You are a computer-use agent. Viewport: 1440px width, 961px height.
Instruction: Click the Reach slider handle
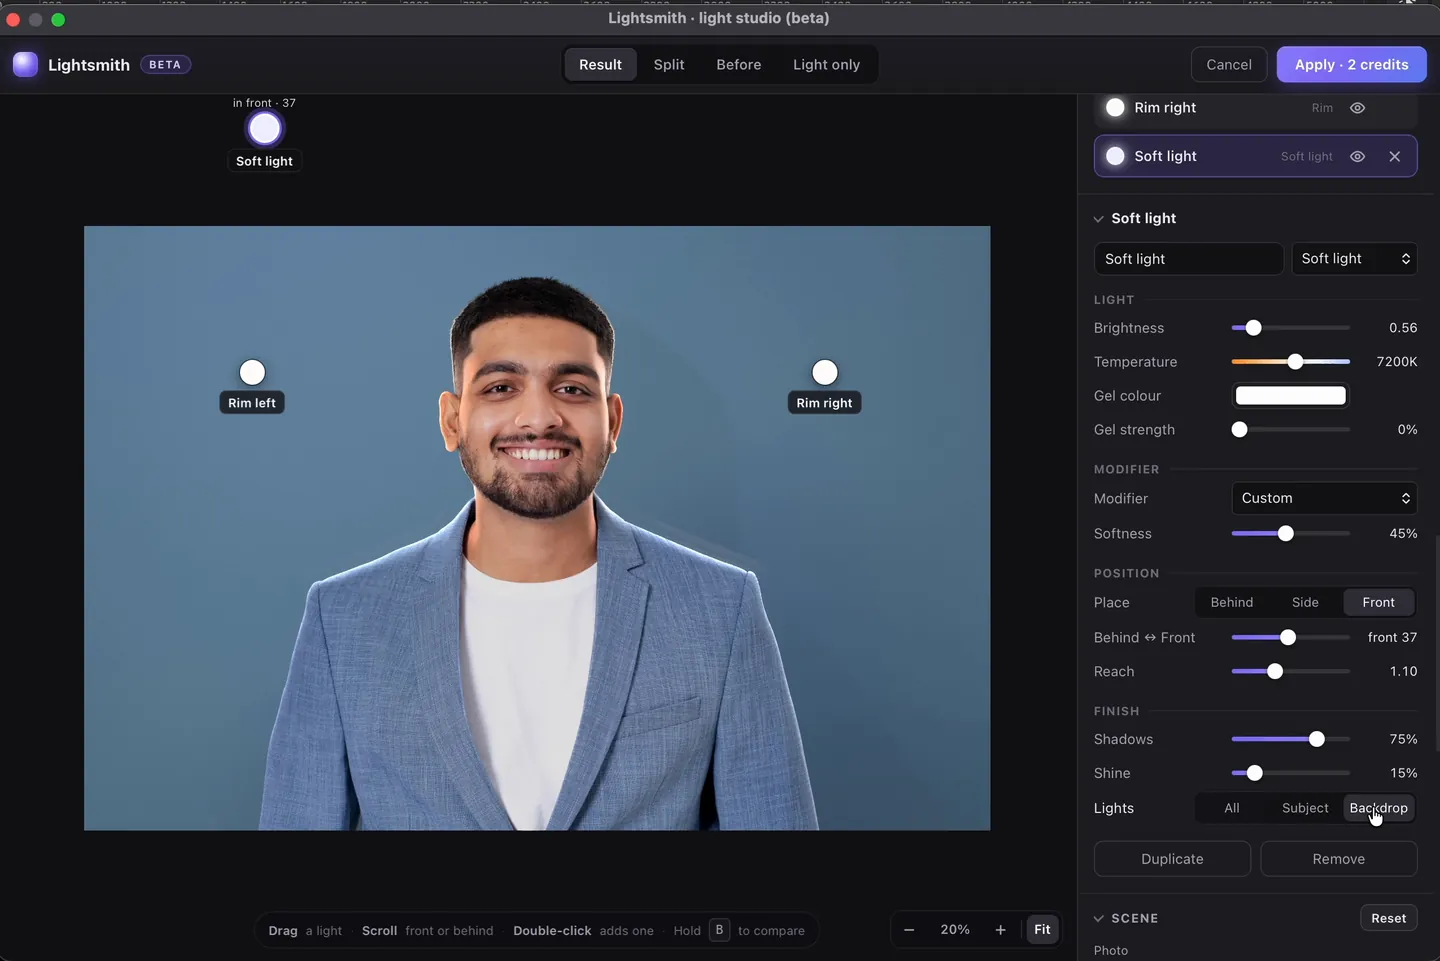(1275, 672)
